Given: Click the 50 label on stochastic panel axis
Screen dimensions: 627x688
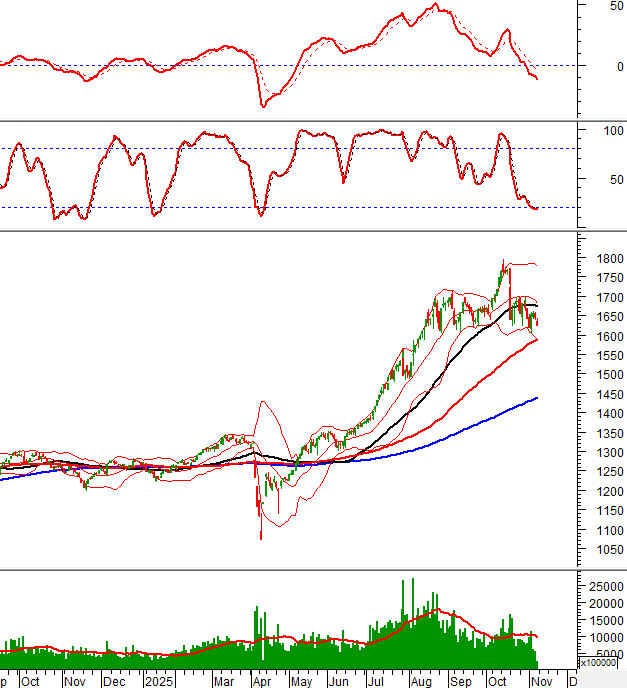Looking at the screenshot, I should click(x=601, y=180).
